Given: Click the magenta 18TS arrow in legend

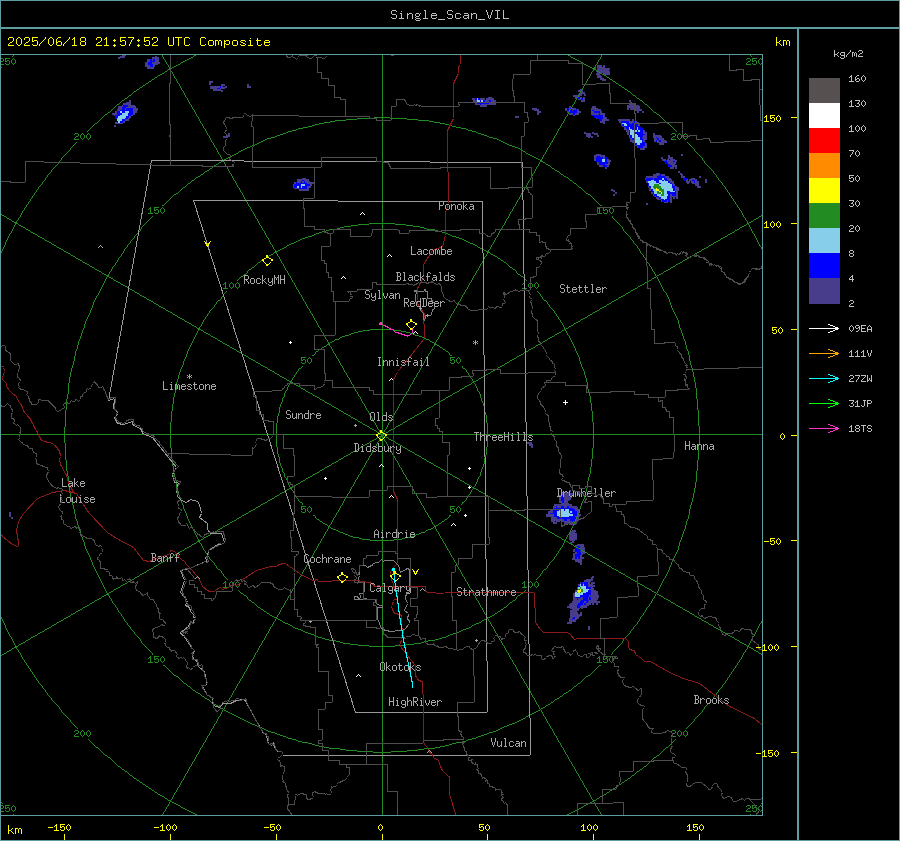Looking at the screenshot, I should (824, 428).
